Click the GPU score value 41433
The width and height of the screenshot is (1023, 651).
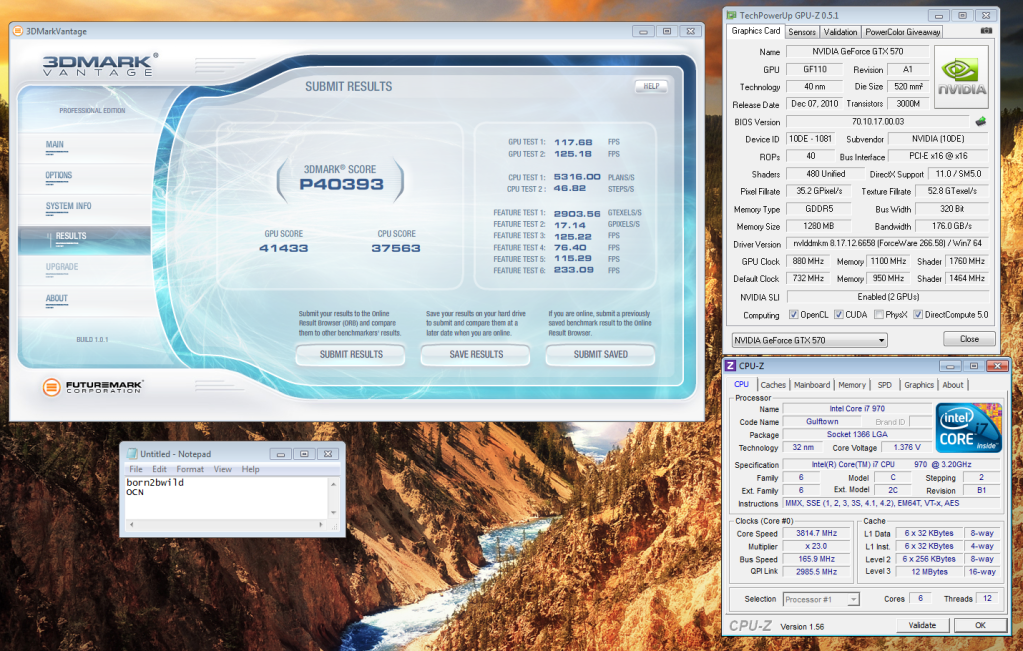pos(284,248)
